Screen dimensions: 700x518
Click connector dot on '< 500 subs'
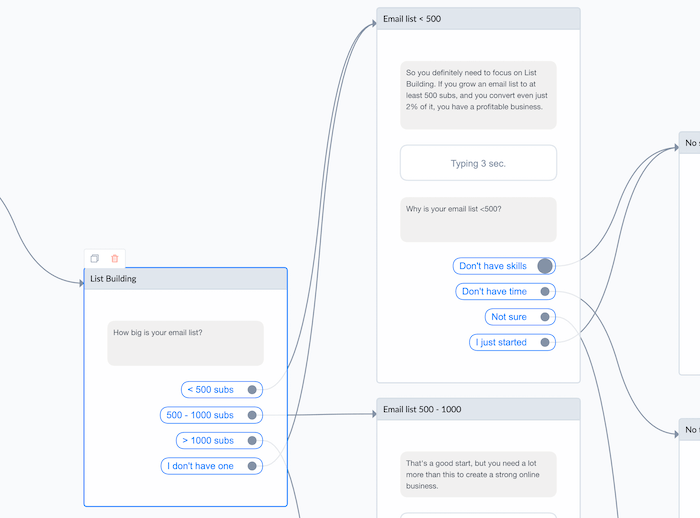click(x=252, y=389)
